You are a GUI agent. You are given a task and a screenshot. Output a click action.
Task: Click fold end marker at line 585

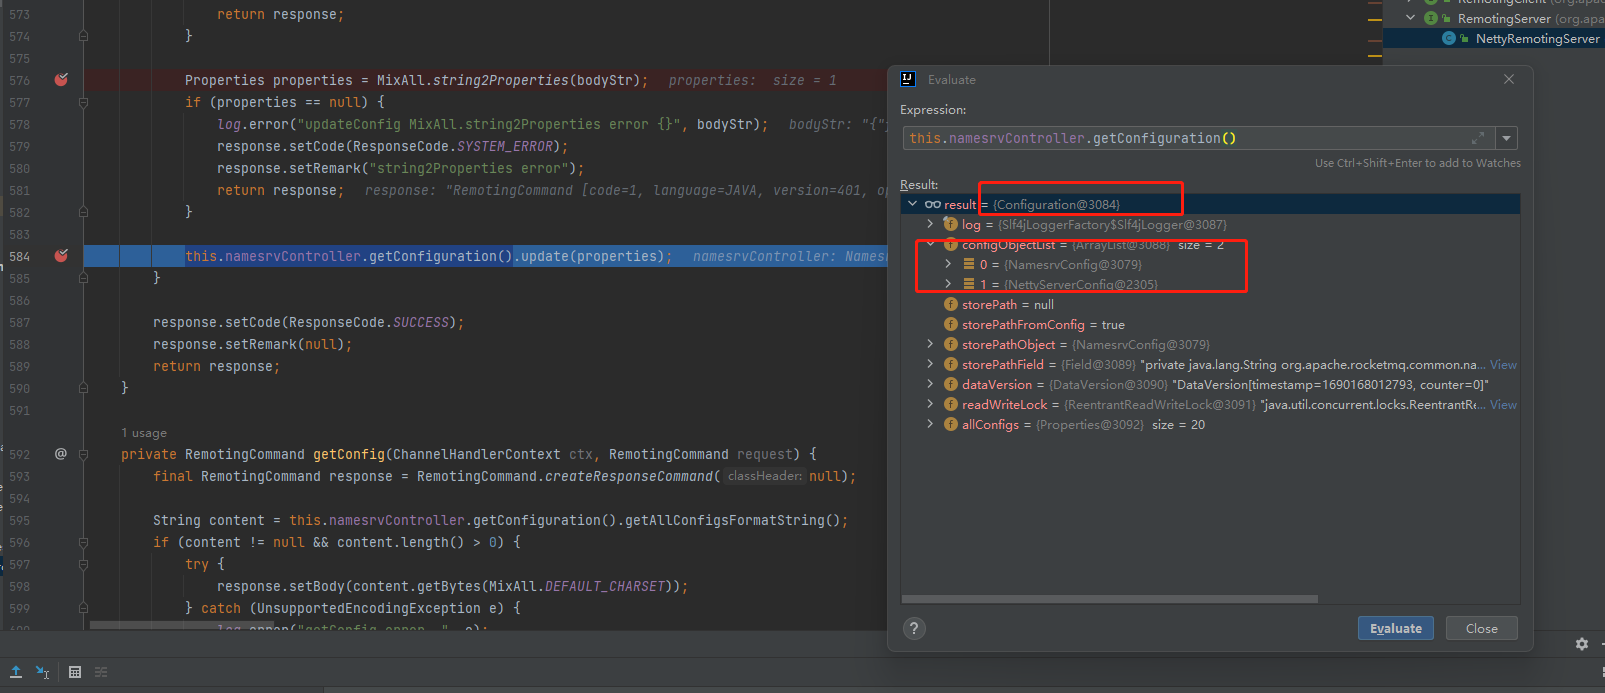tap(83, 278)
